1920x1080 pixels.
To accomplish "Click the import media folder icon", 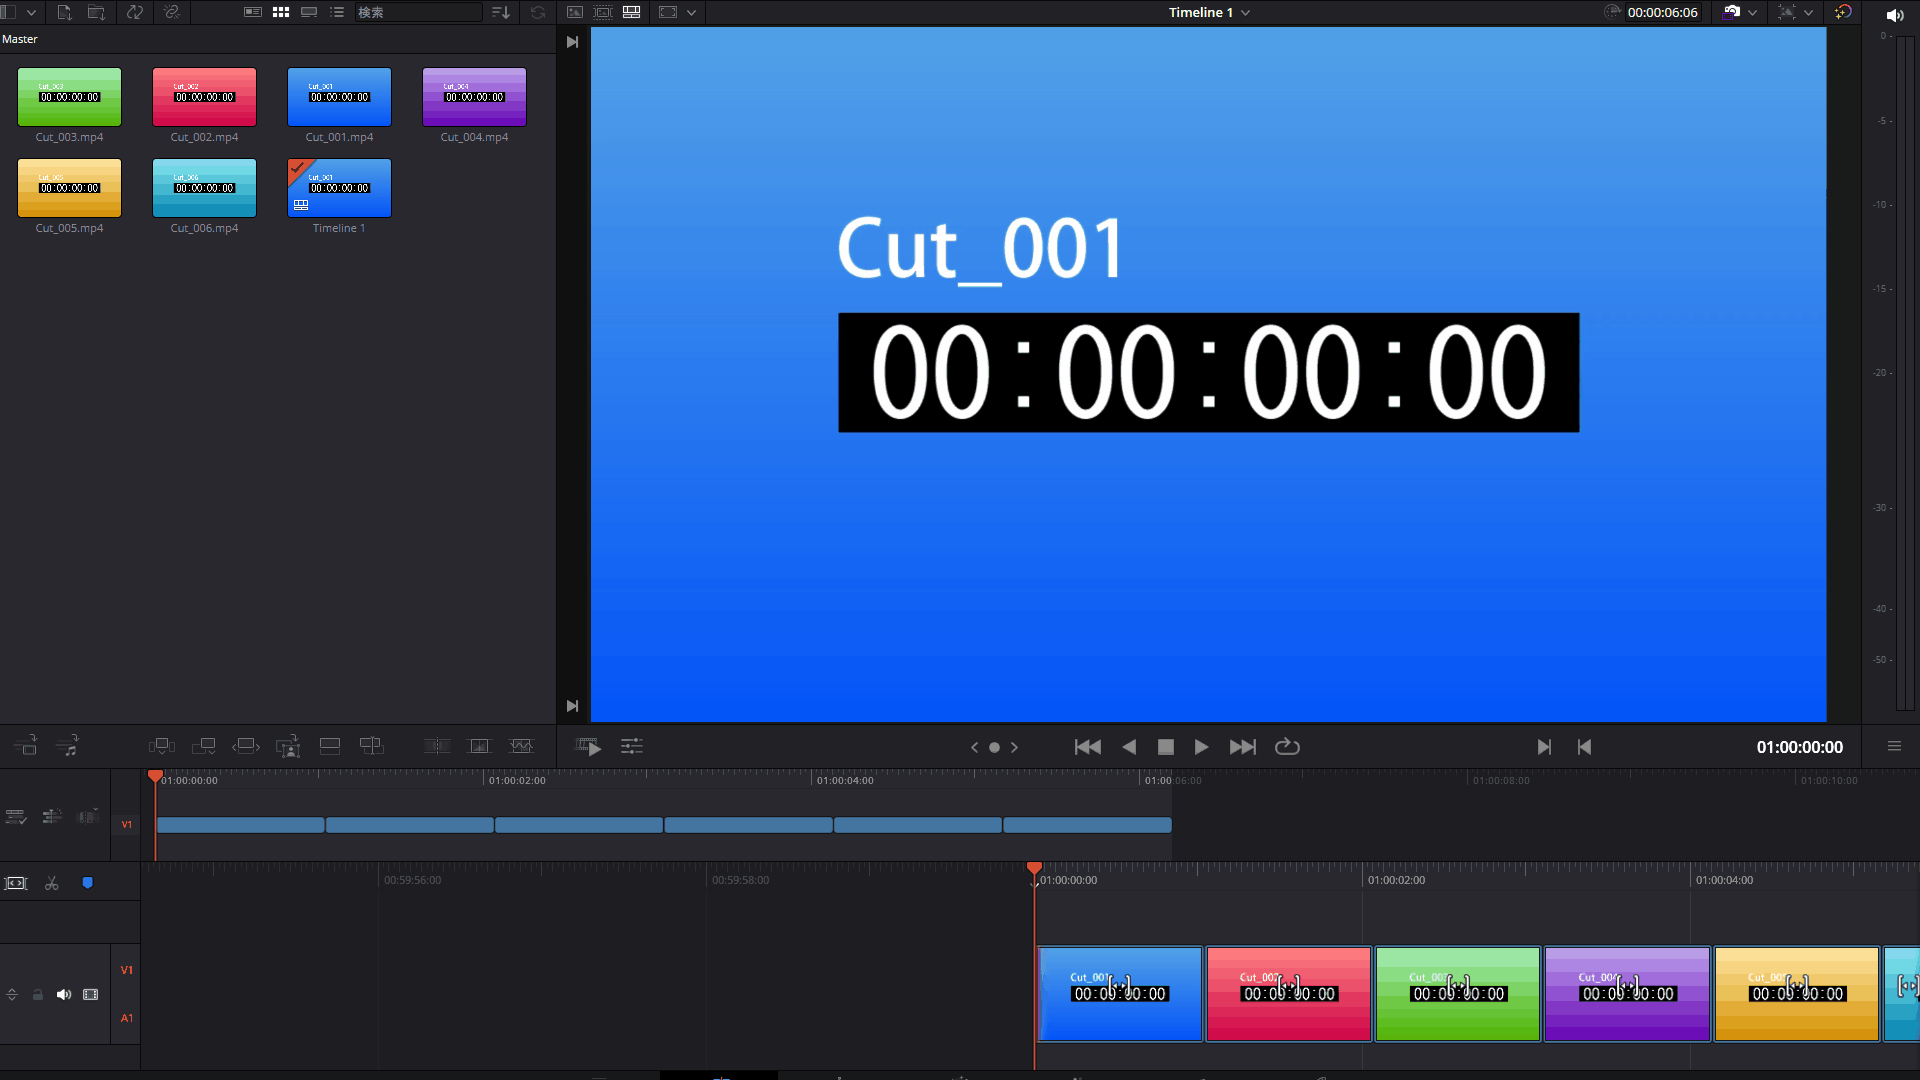I will point(97,12).
